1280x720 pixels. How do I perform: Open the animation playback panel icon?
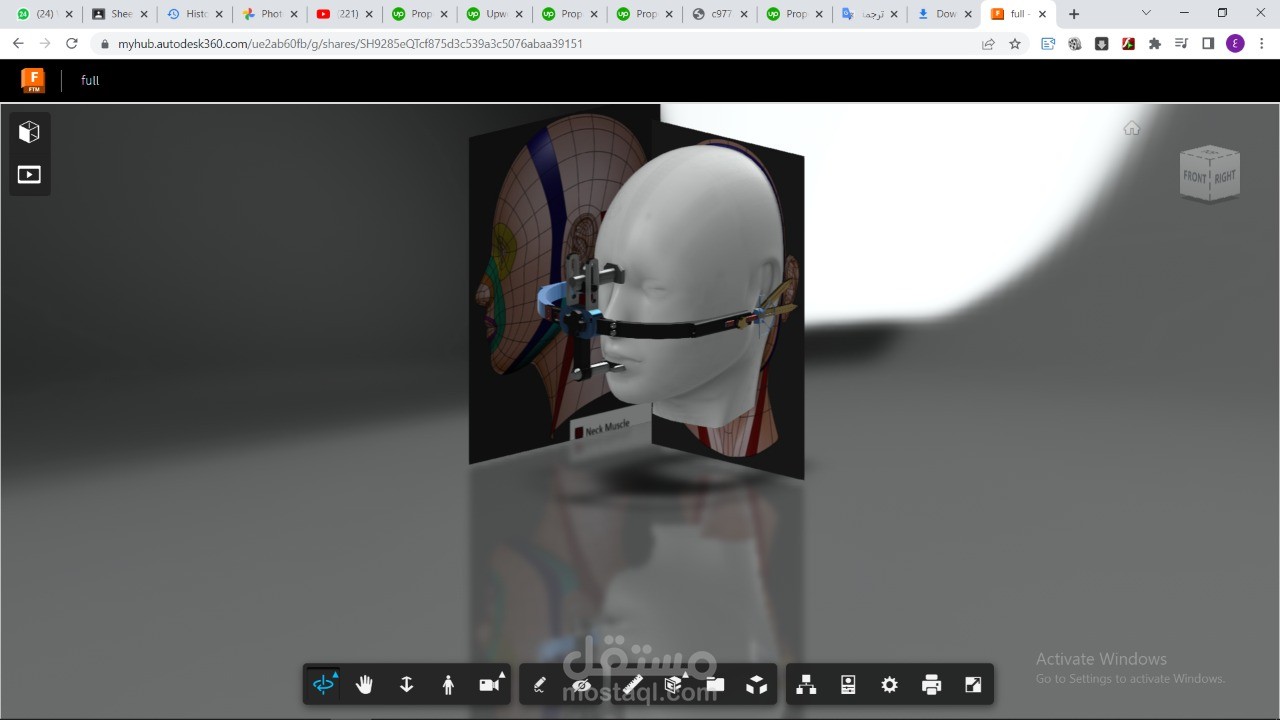click(x=30, y=175)
